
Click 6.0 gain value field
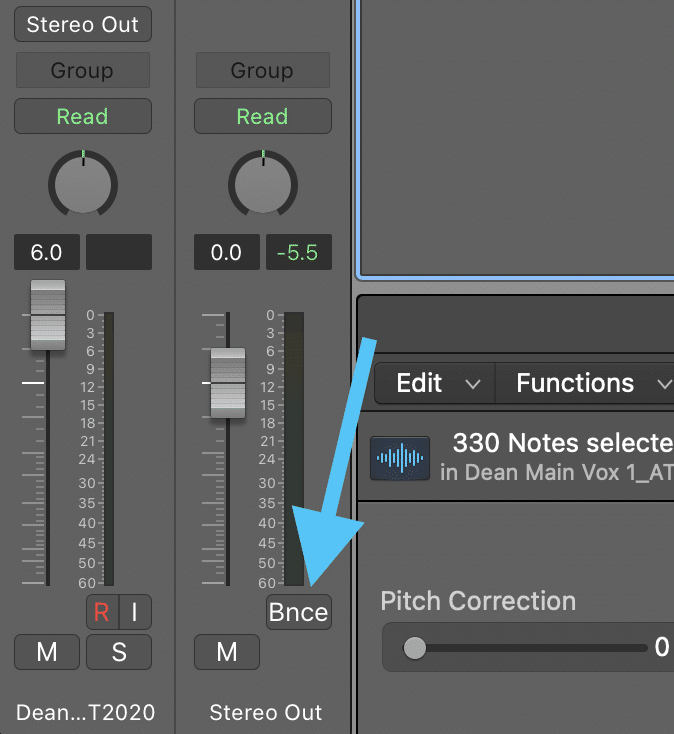point(47,252)
